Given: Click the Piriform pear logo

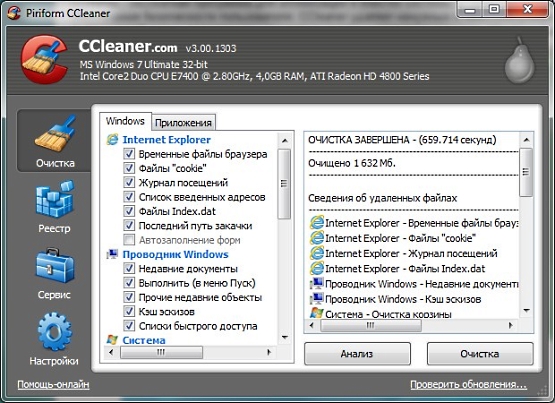Looking at the screenshot, I should tap(519, 60).
